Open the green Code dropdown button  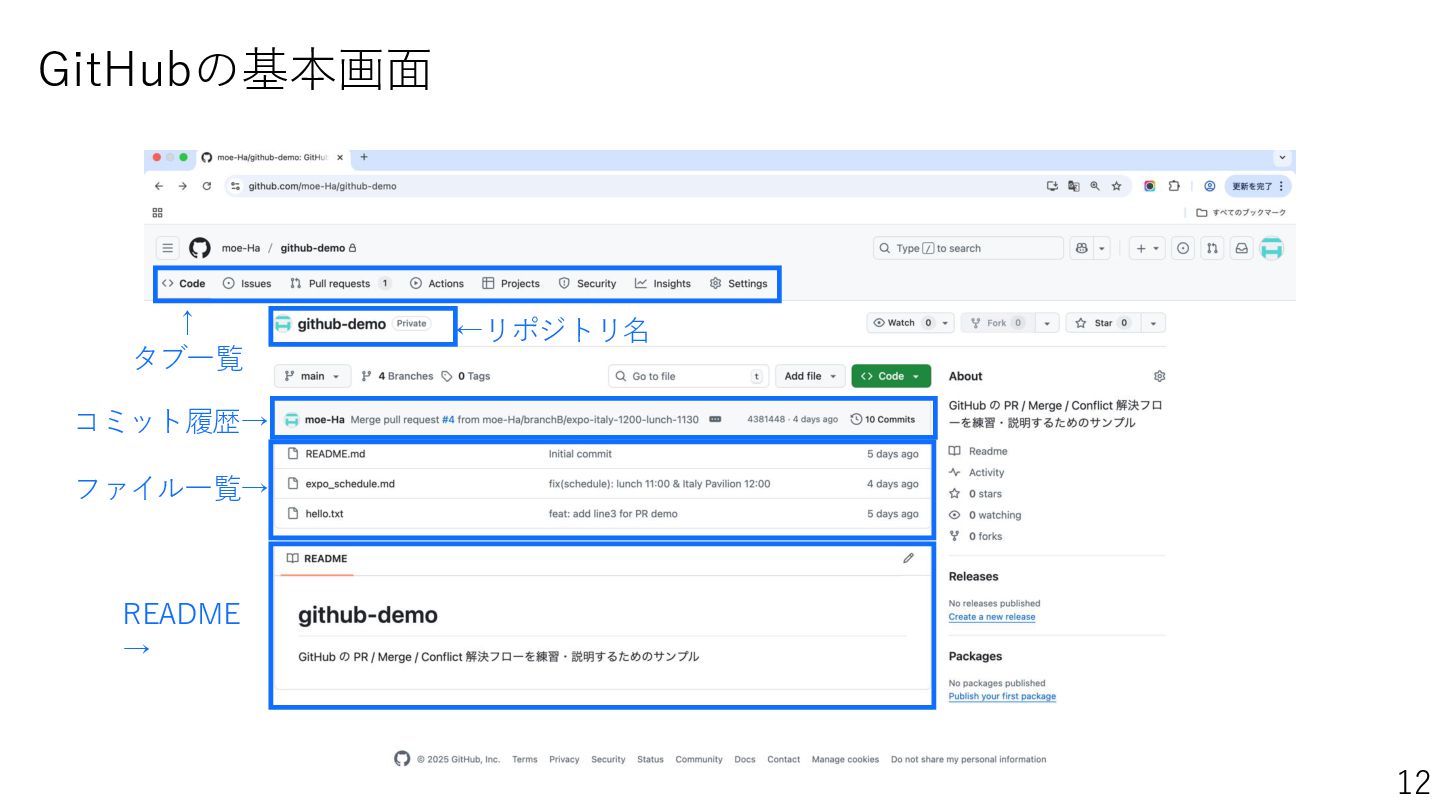click(891, 376)
